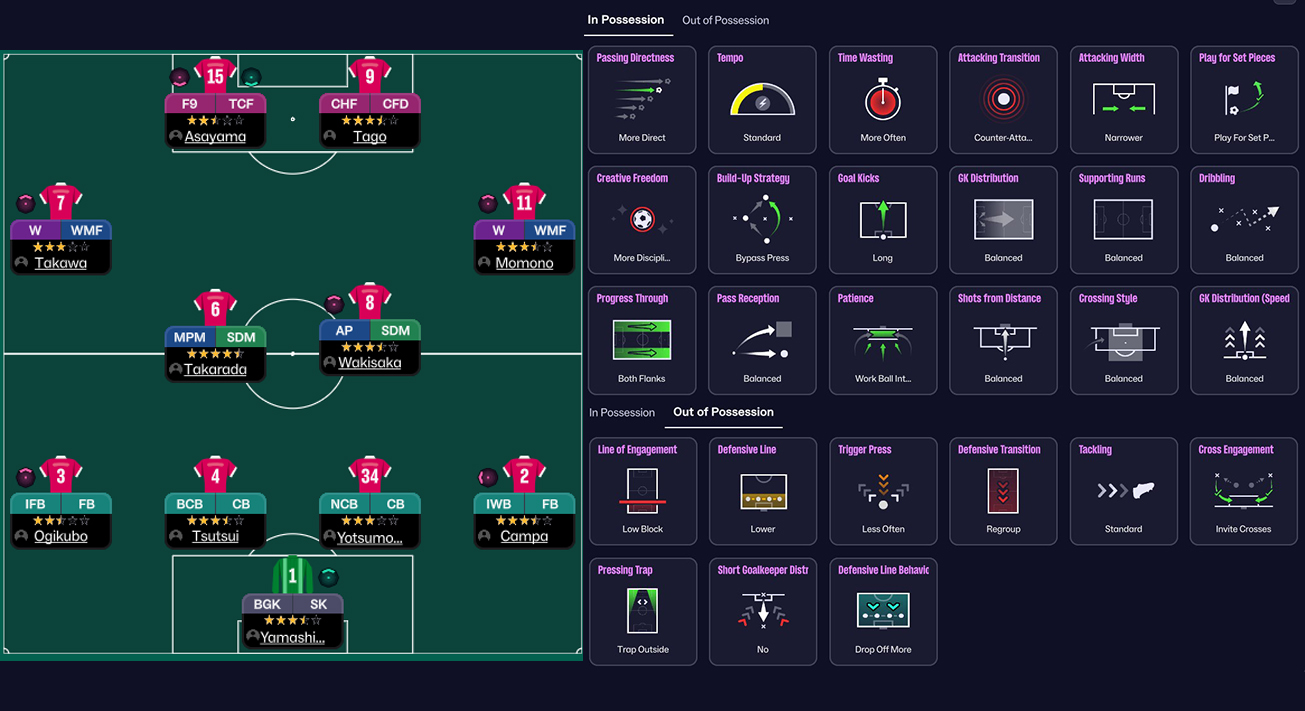Viewport: 1305px width, 711px height.
Task: Click the Crossing Style pitch icon
Action: (1123, 340)
